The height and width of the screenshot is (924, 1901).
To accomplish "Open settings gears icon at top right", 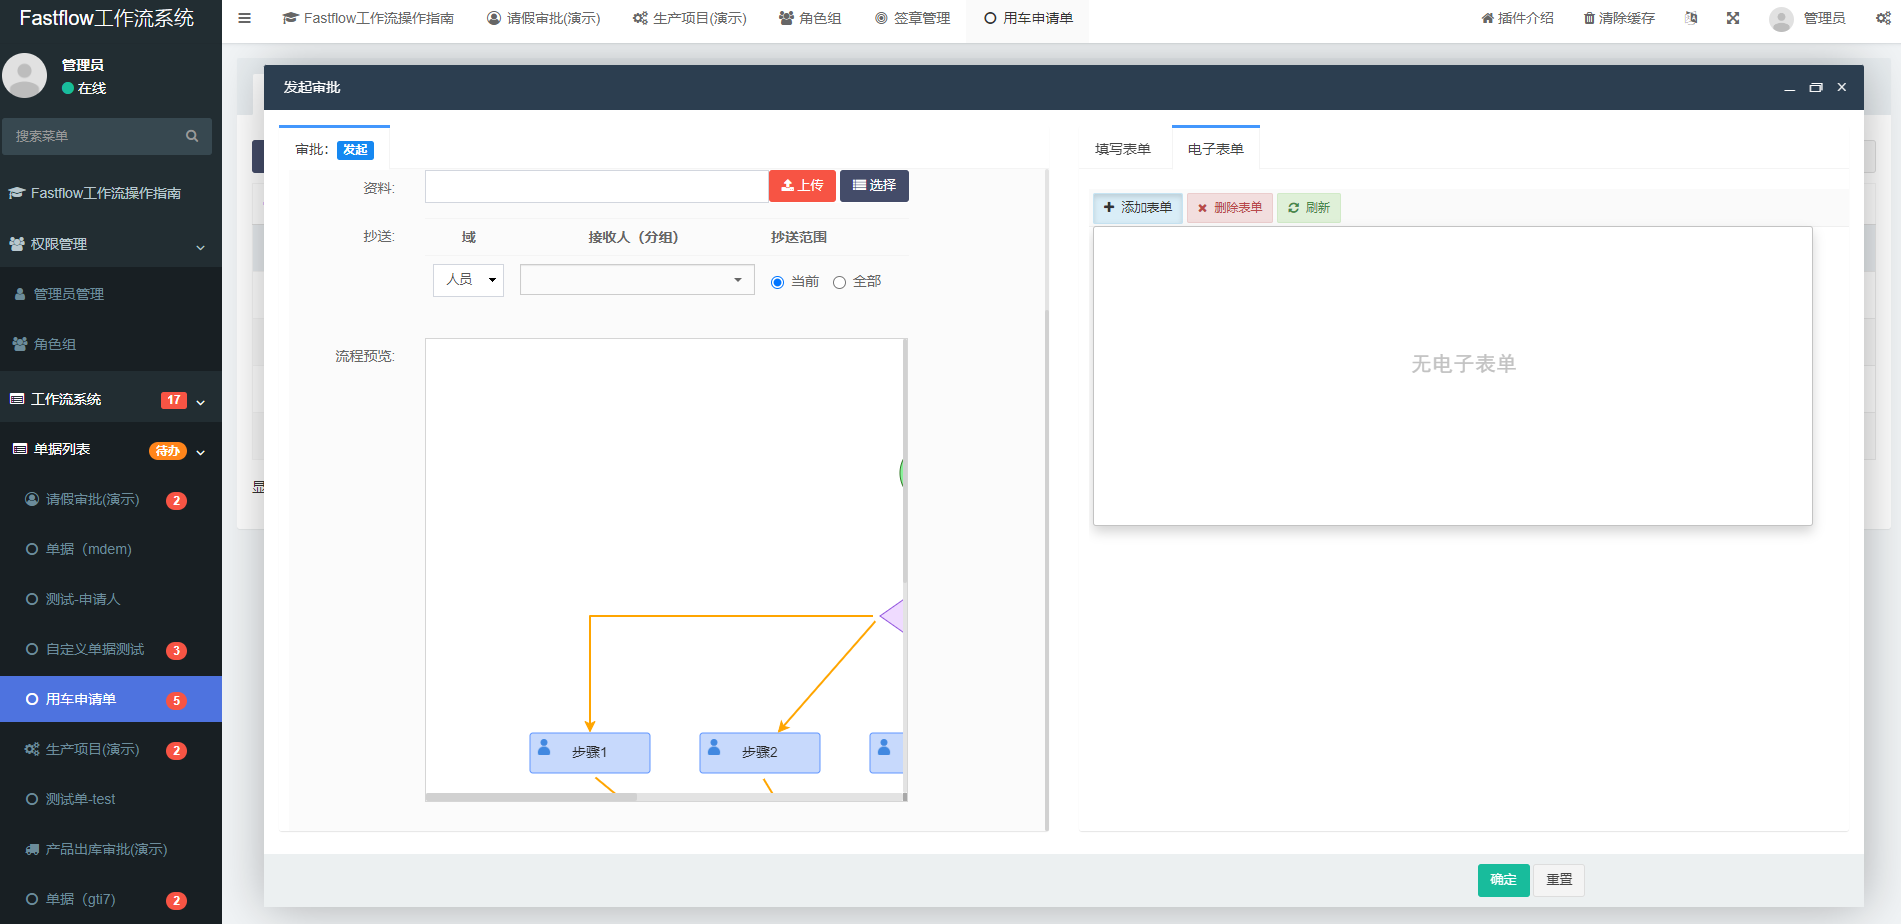I will pos(1883,18).
